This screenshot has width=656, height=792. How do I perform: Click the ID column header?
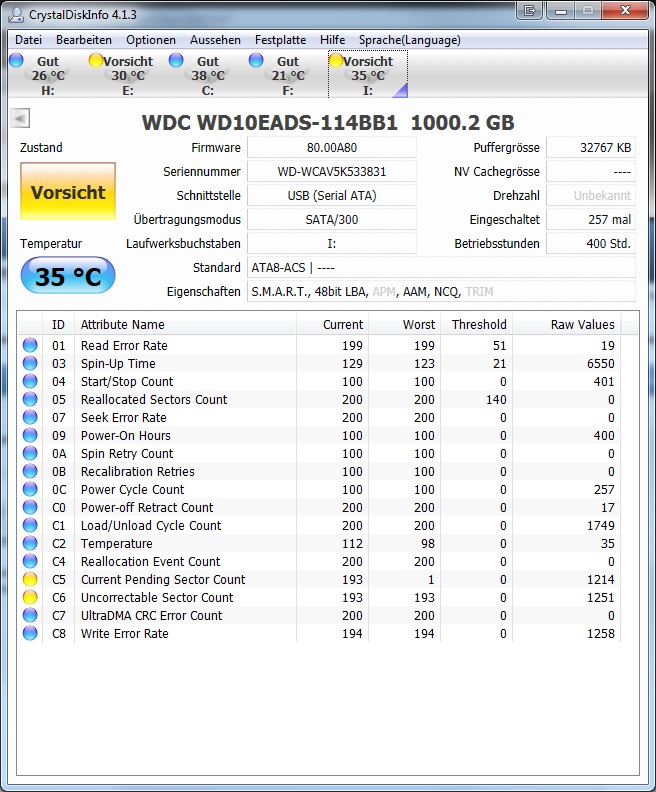click(x=59, y=324)
